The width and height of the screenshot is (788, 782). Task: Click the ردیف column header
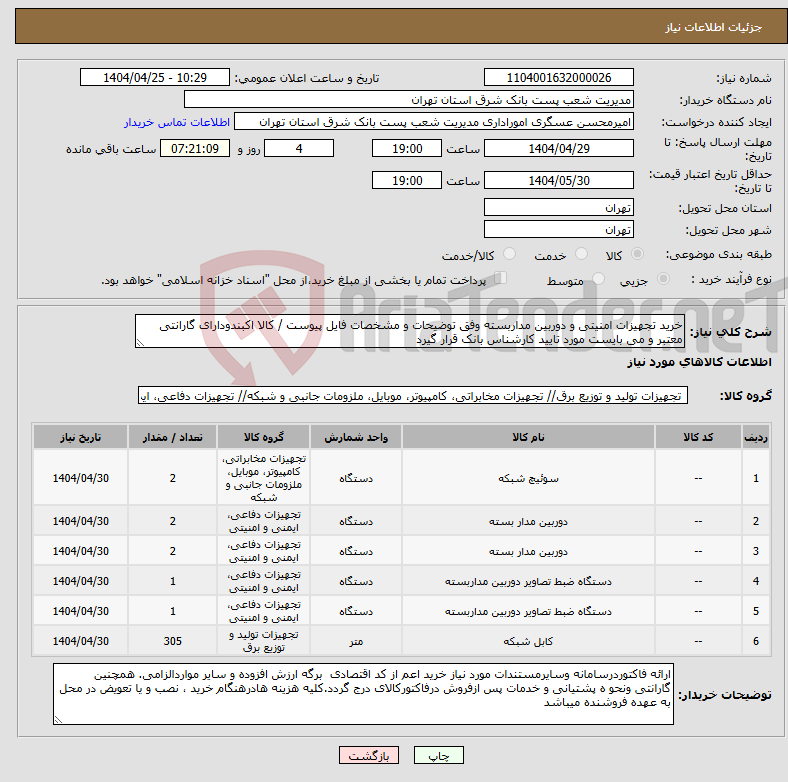pyautogui.click(x=755, y=437)
